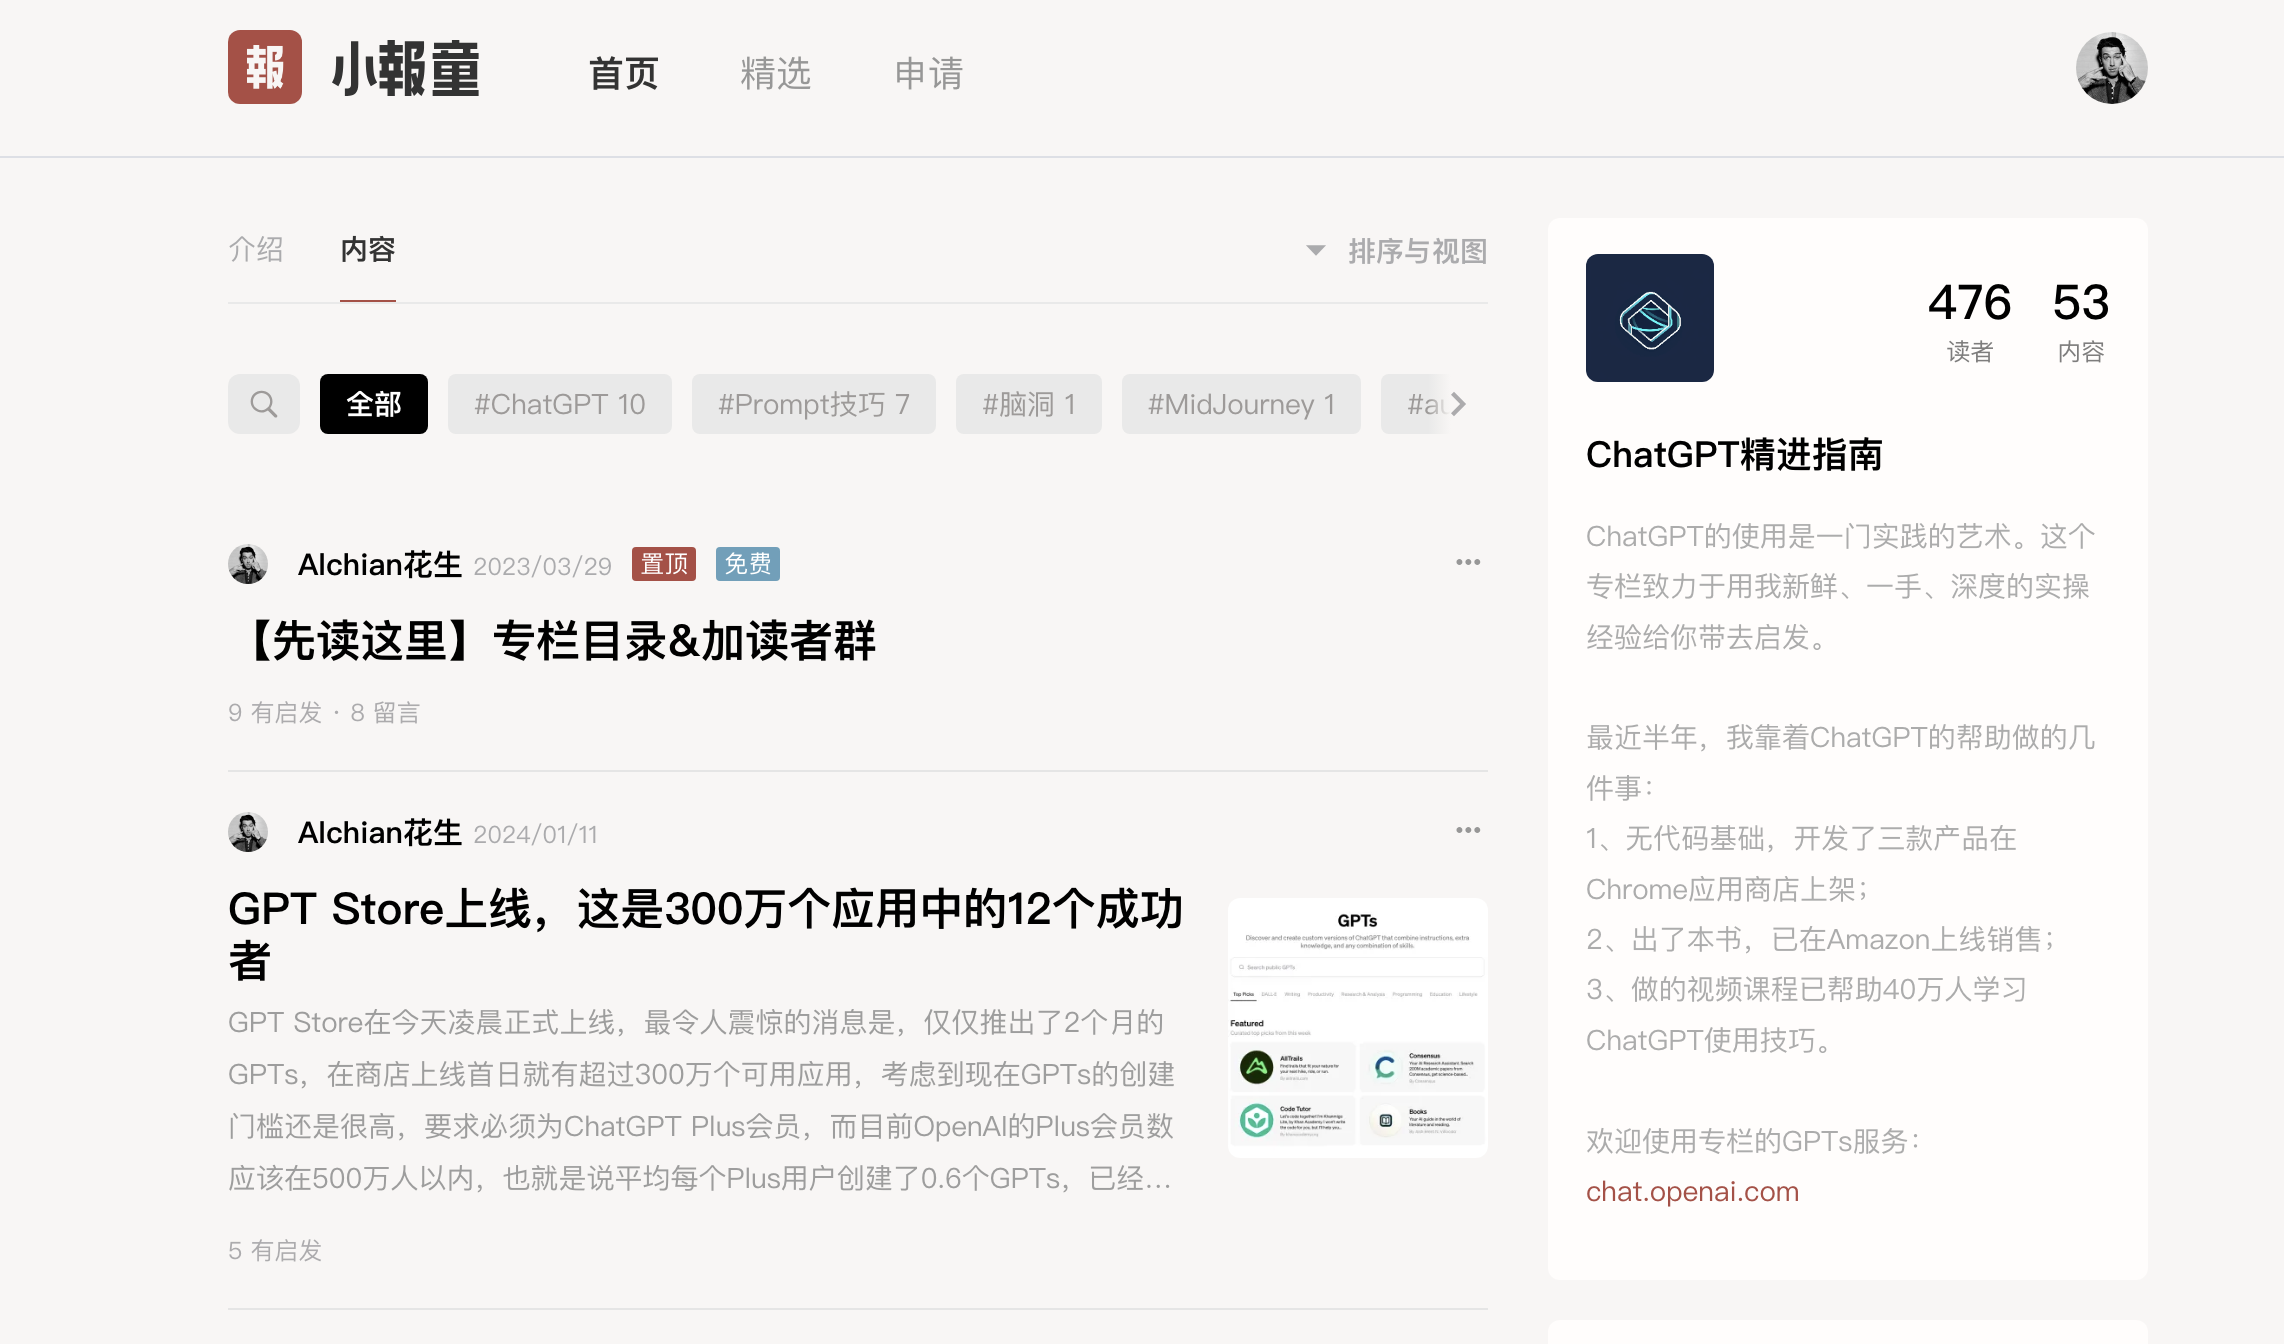Screen dimensions: 2284x1344
Task: Click the red 報 logo icon
Action: click(x=264, y=67)
